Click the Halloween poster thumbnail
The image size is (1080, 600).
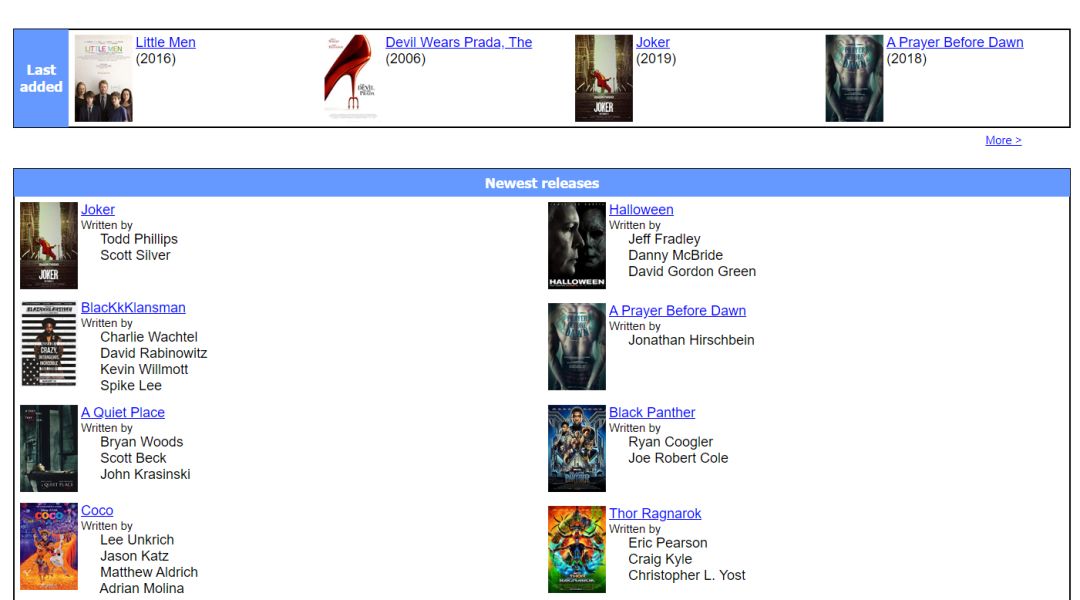577,245
